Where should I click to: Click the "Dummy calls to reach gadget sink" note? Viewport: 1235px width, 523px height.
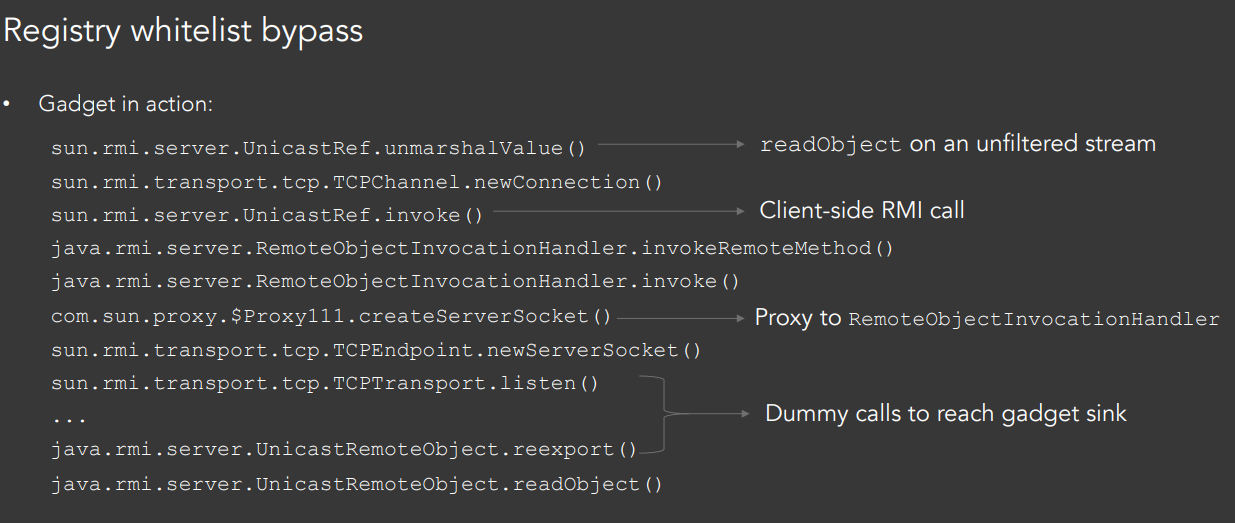pos(945,413)
